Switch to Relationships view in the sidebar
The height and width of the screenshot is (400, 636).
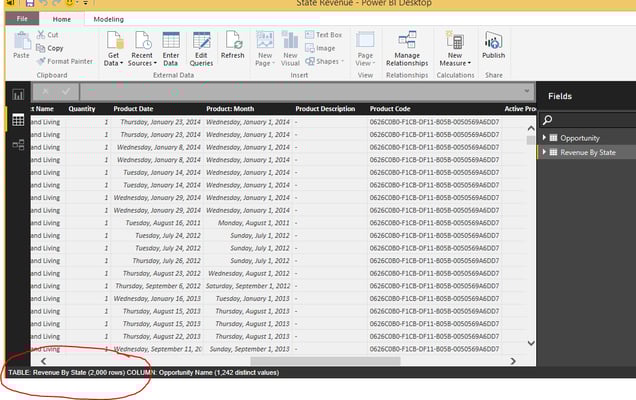(18, 145)
